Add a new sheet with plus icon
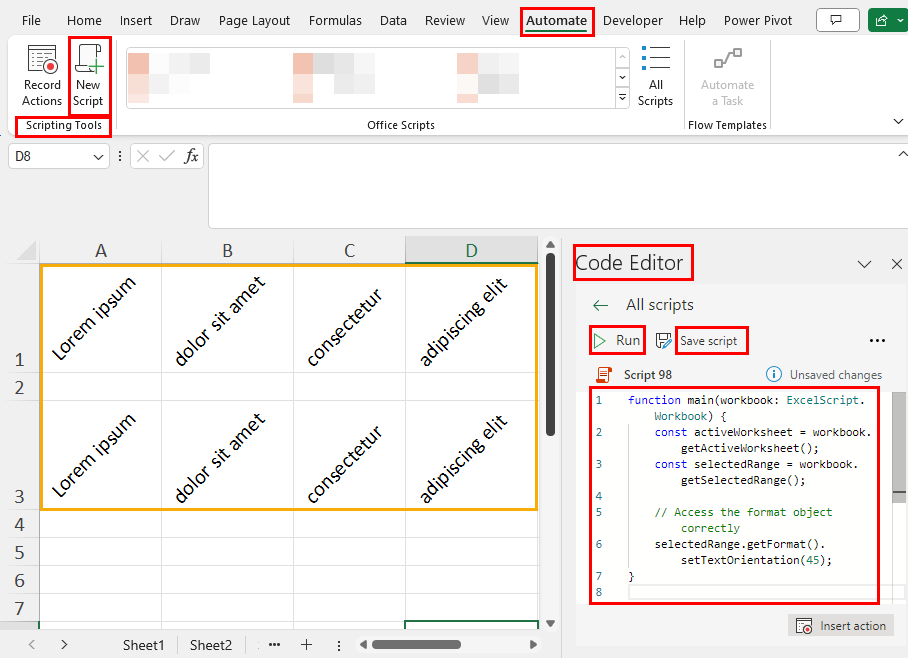908x658 pixels. point(306,645)
